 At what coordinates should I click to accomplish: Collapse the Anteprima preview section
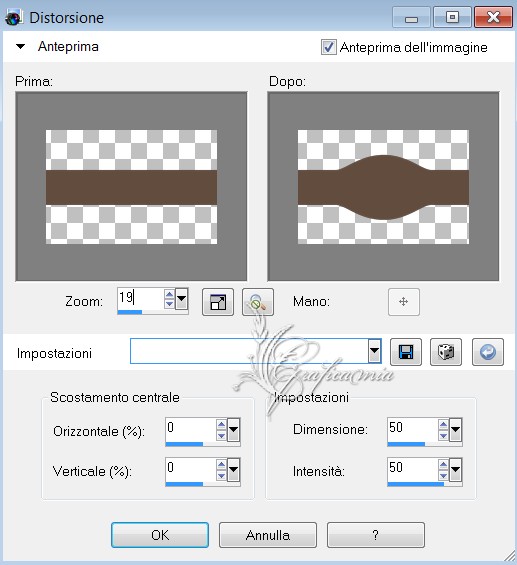coord(21,46)
